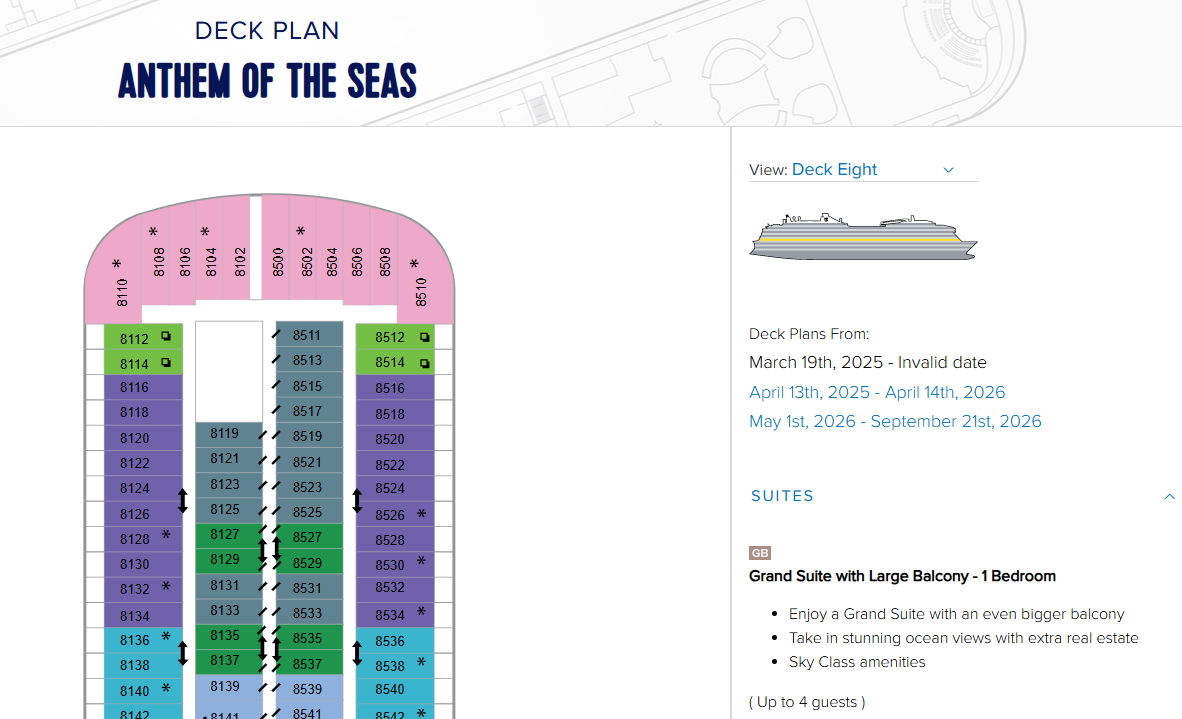This screenshot has width=1182, height=719.
Task: Choose stateroom 8122
Action: click(143, 464)
